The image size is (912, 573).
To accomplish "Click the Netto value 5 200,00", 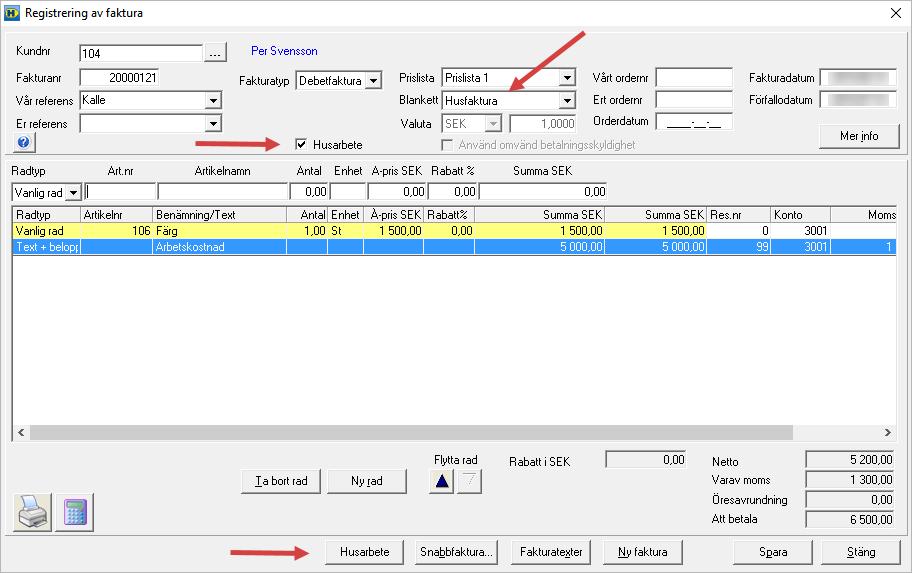I will point(850,460).
